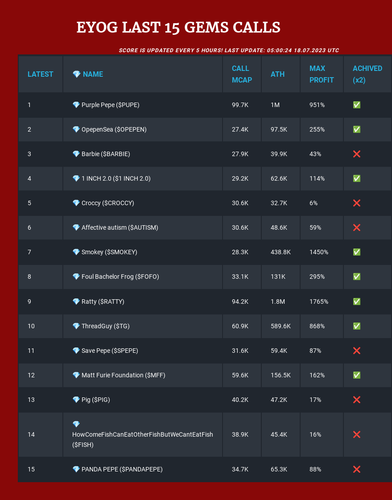Click green checkmark in Matt Furie Foundation row
Viewport: 392px width, 500px height.
(357, 375)
